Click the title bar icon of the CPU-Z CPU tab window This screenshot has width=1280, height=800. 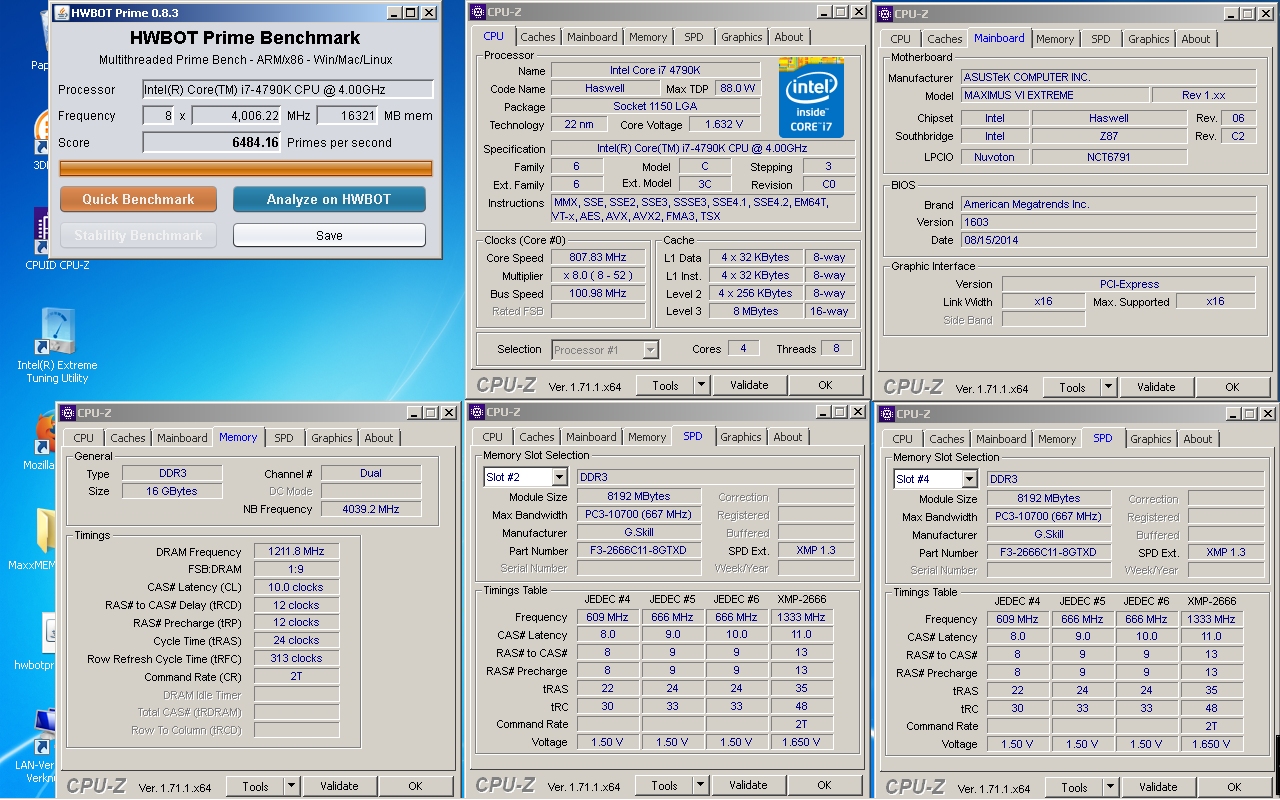(478, 12)
